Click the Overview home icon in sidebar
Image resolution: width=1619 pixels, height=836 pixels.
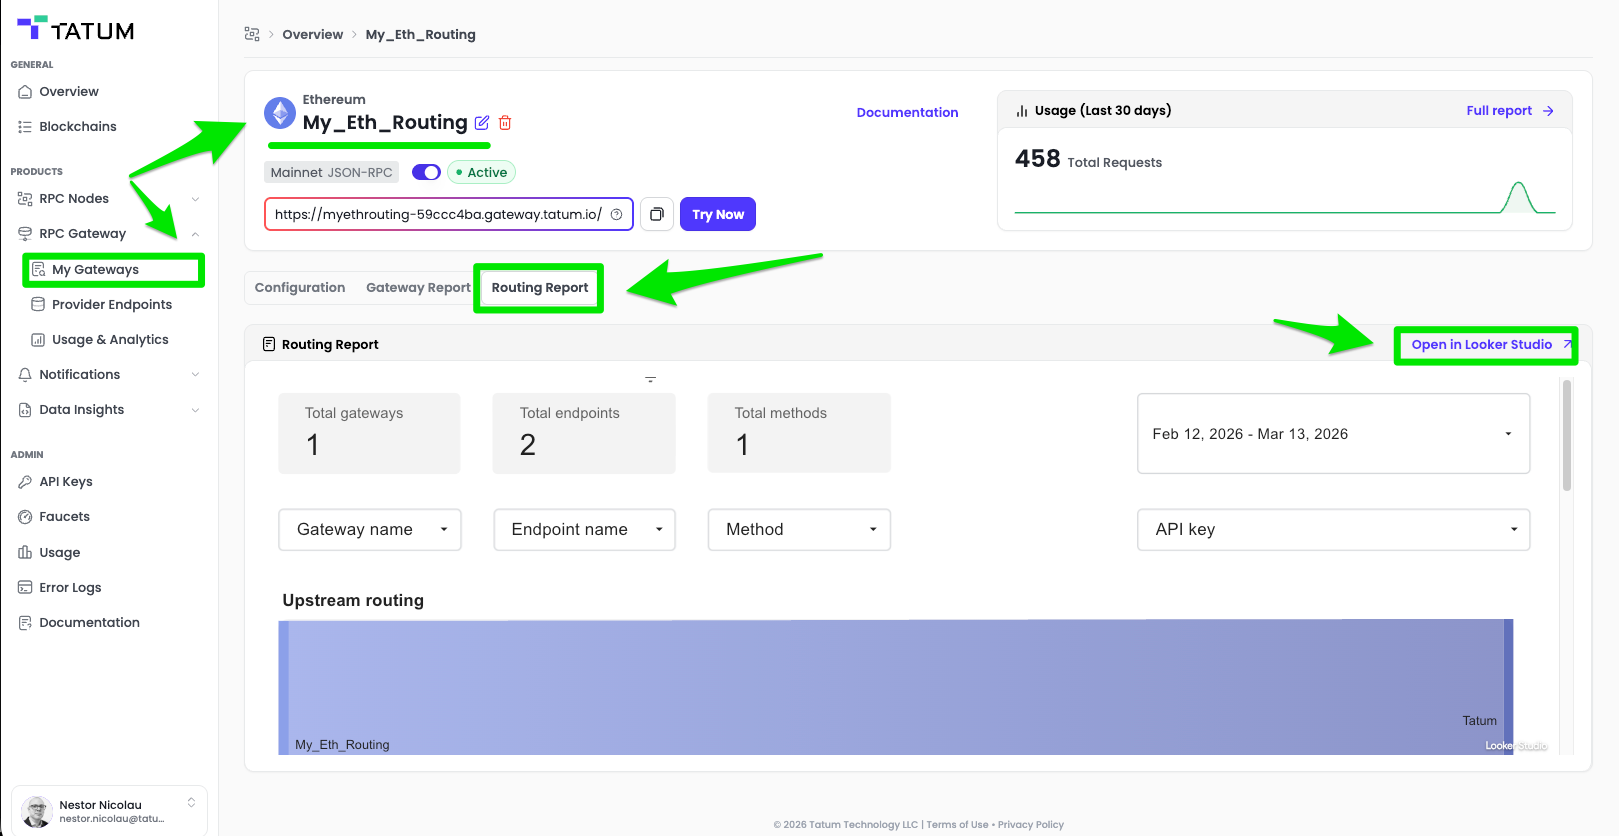[25, 92]
